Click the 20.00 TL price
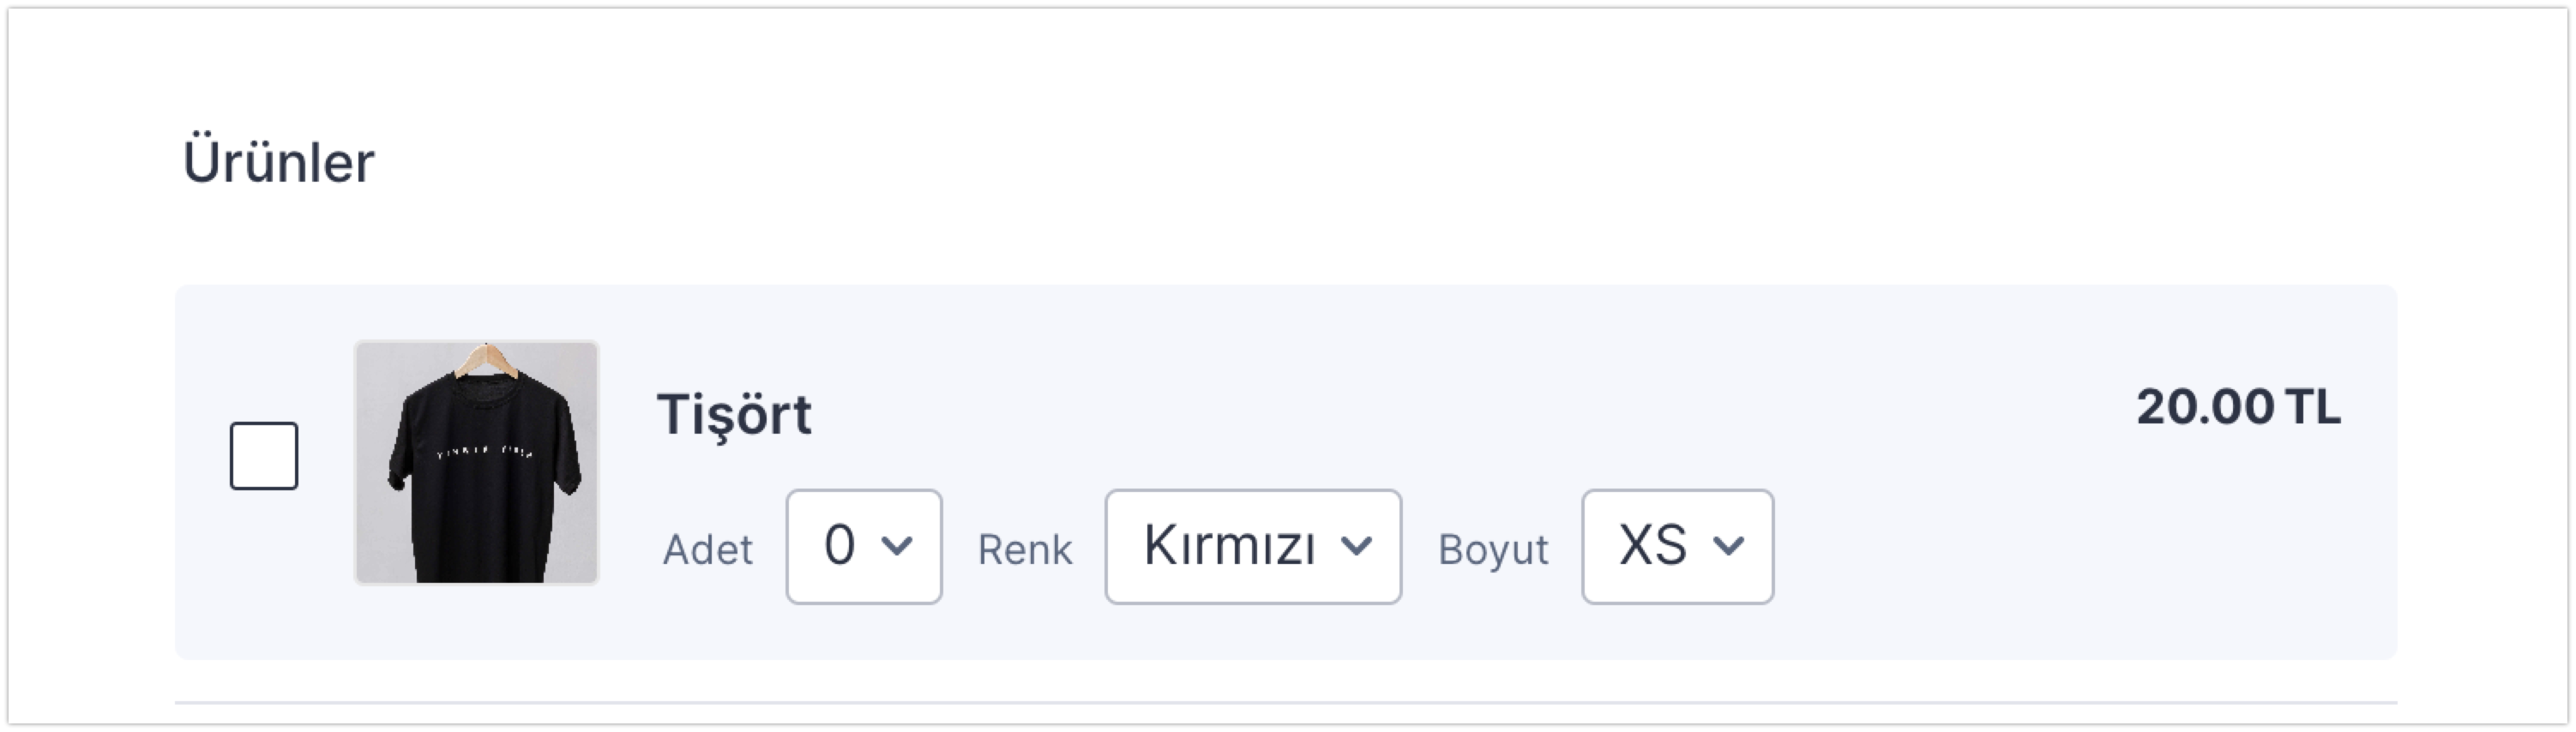The height and width of the screenshot is (732, 2576). click(x=2238, y=408)
